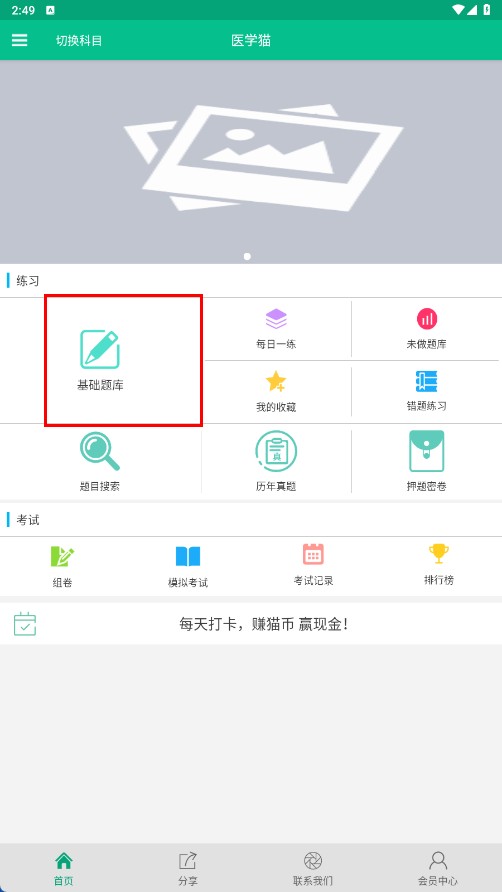The image size is (502, 892).
Task: Tap 切换科目 to switch subject
Action: [79, 40]
